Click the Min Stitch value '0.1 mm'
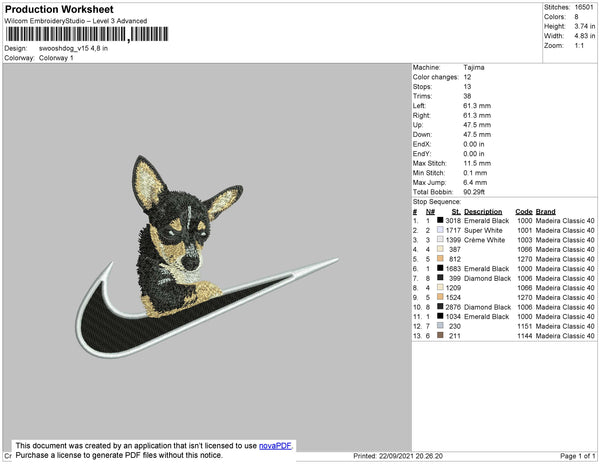600x464 pixels. [x=475, y=173]
